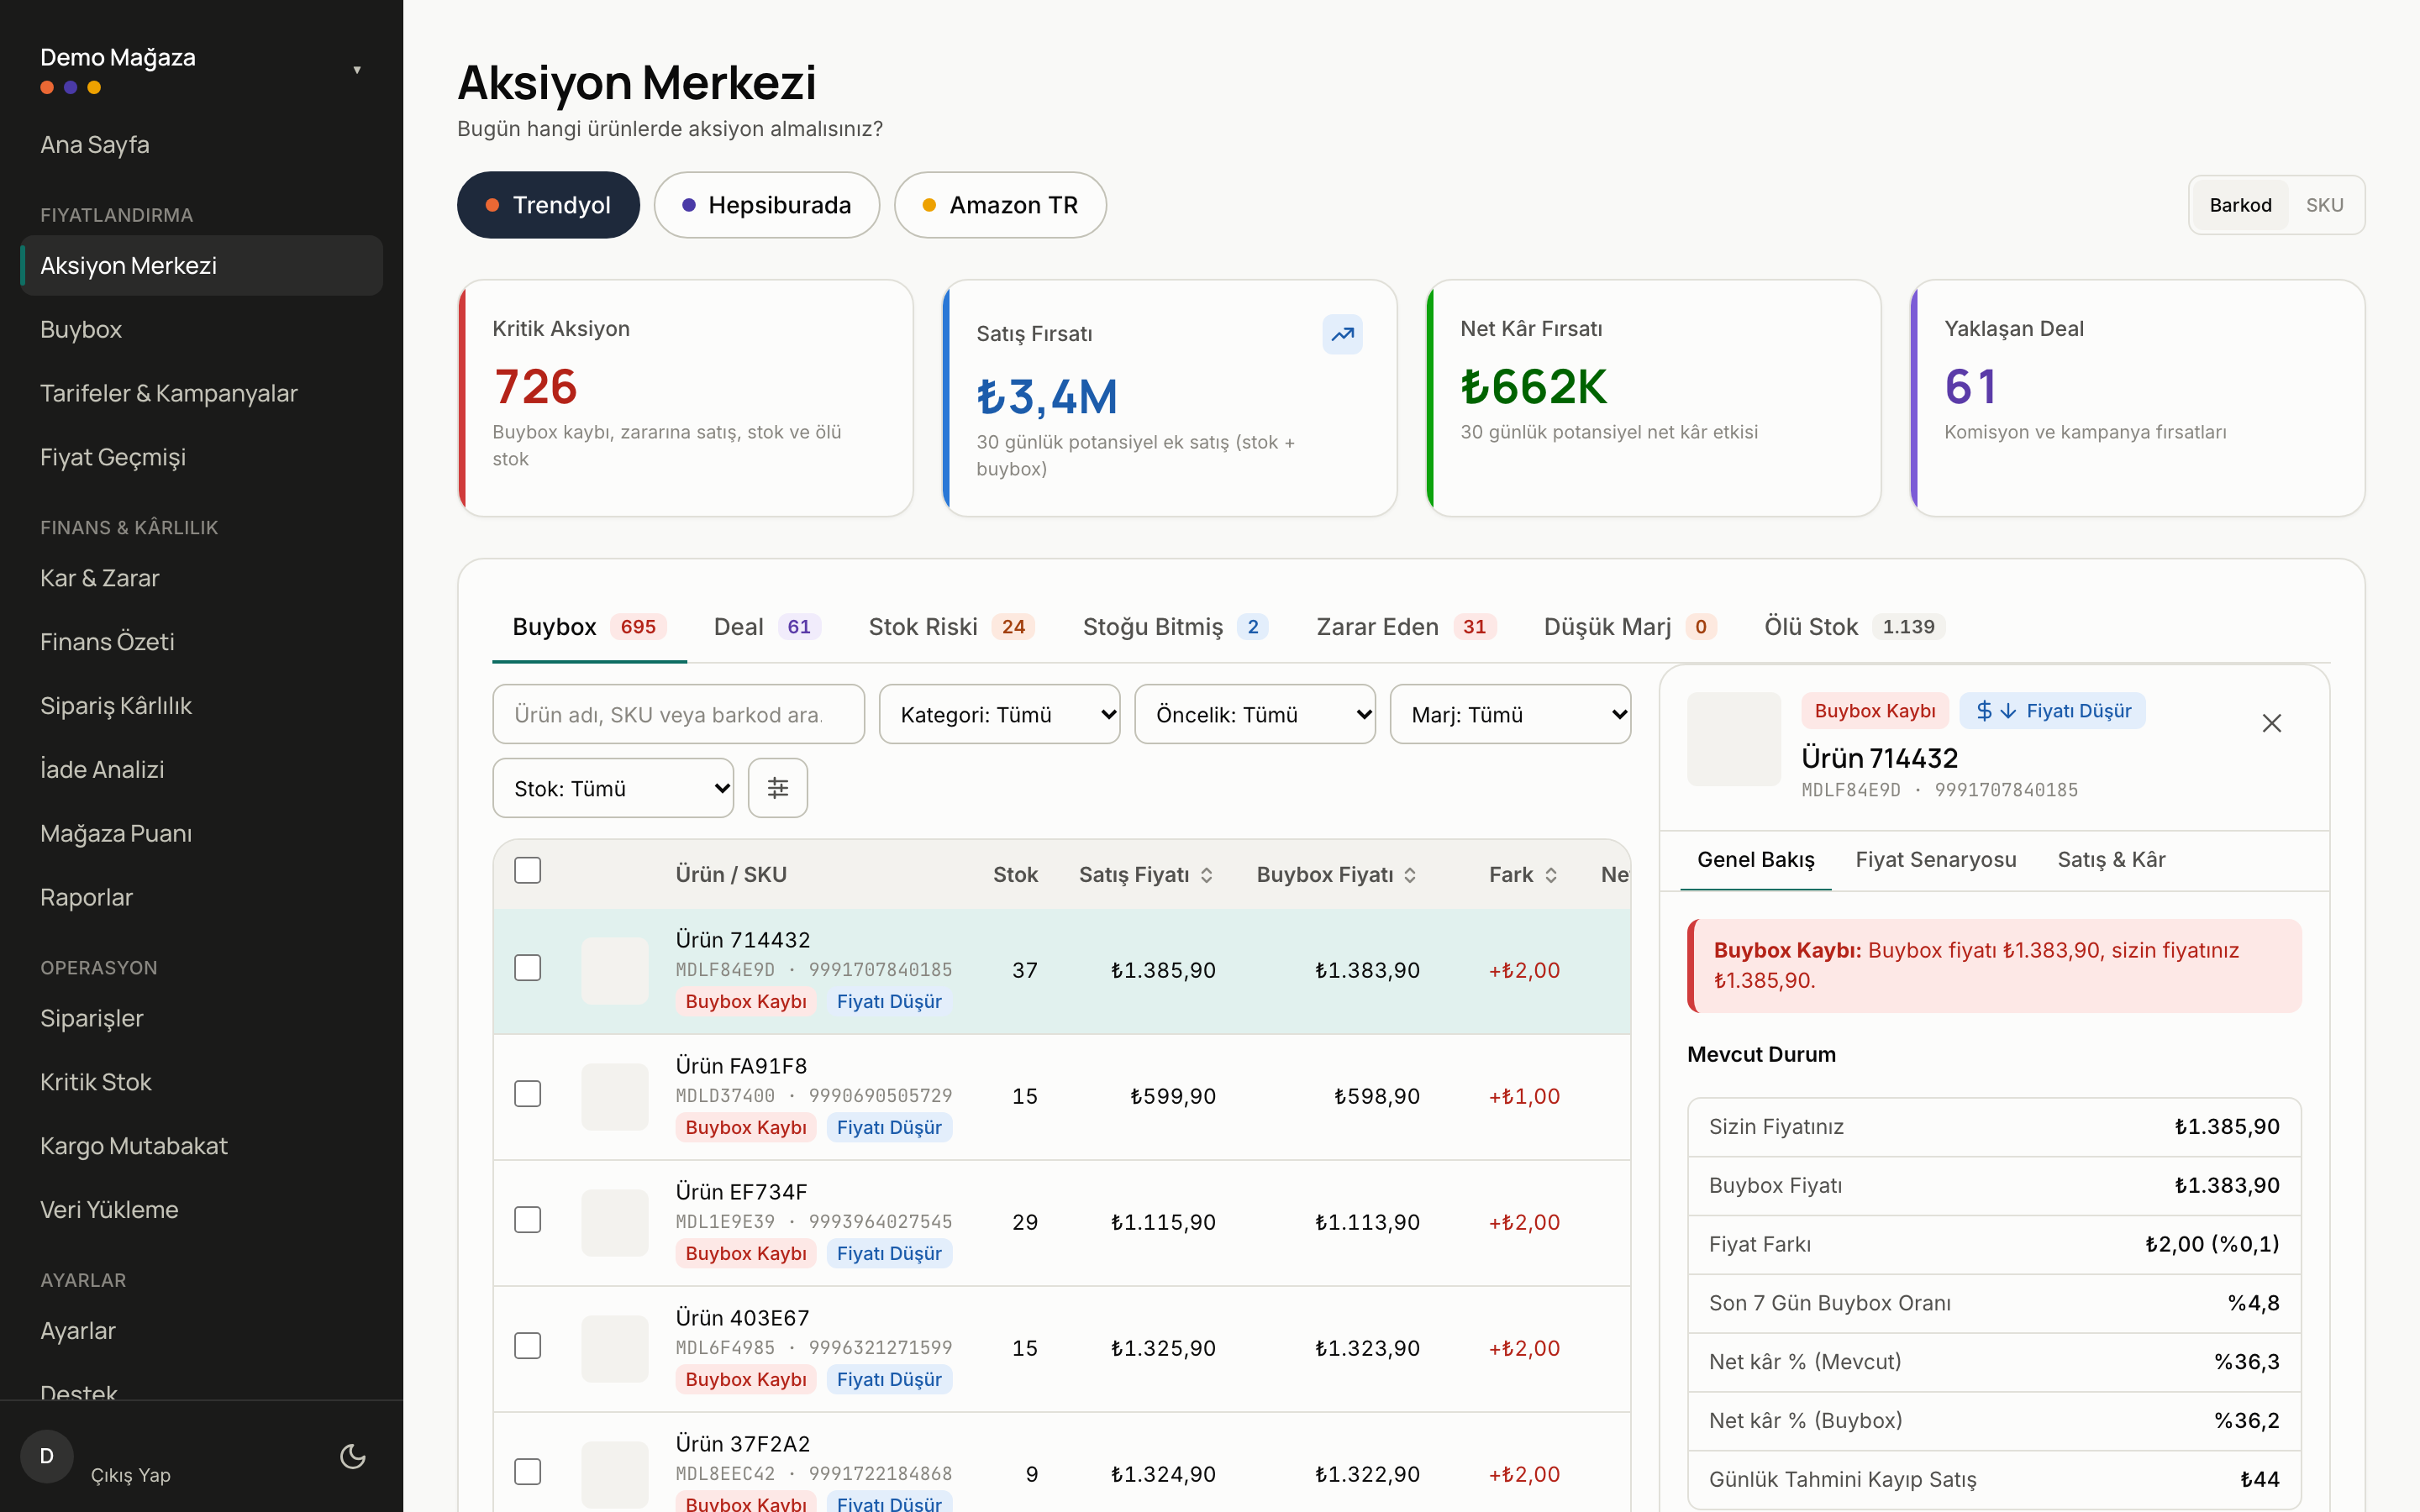Click Fiyatı Düşür tag on Ürün EF734F row

(889, 1253)
